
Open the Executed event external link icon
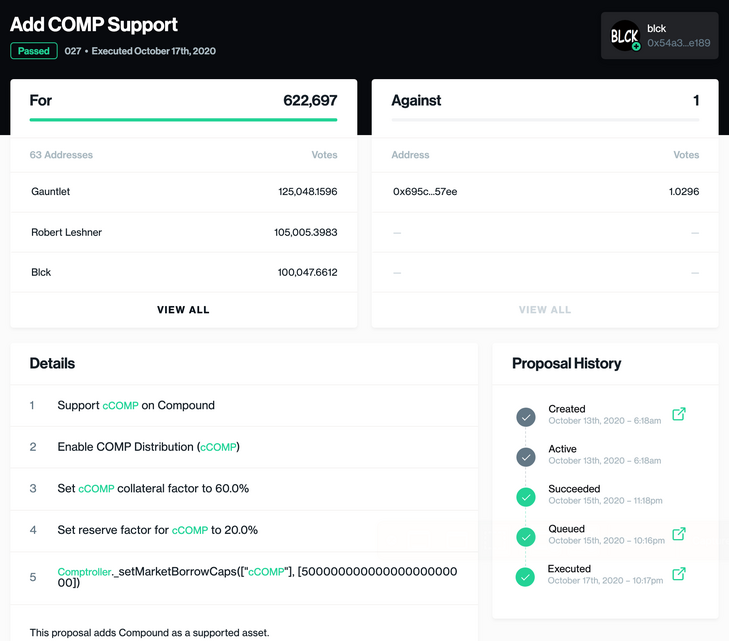679,574
